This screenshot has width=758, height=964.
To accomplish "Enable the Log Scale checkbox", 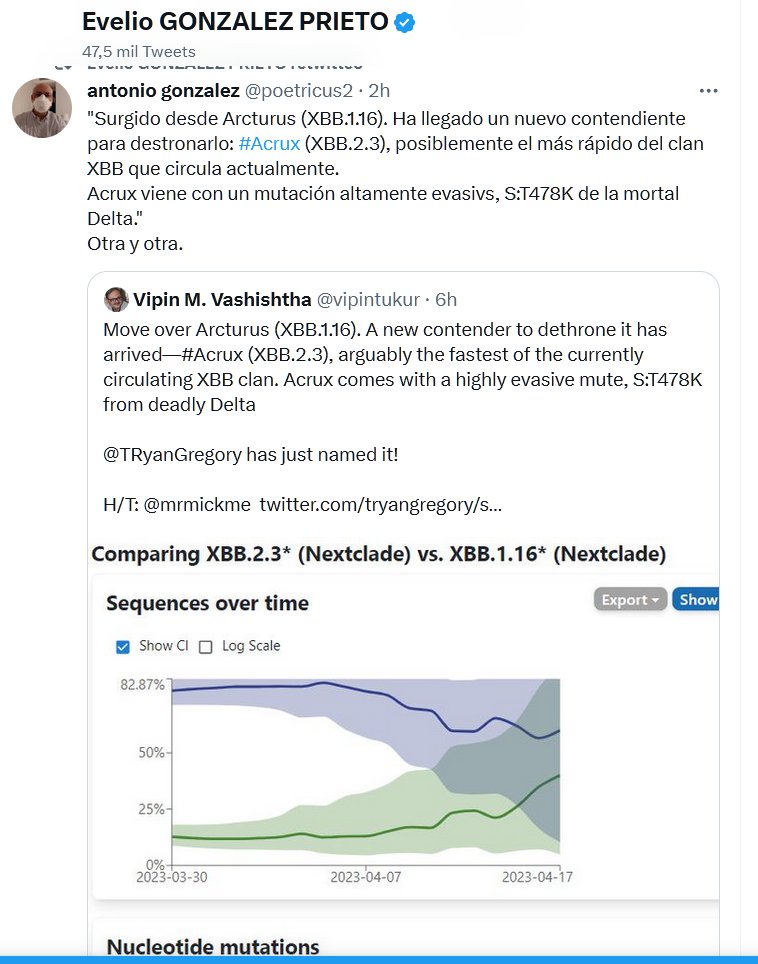I will click(206, 647).
